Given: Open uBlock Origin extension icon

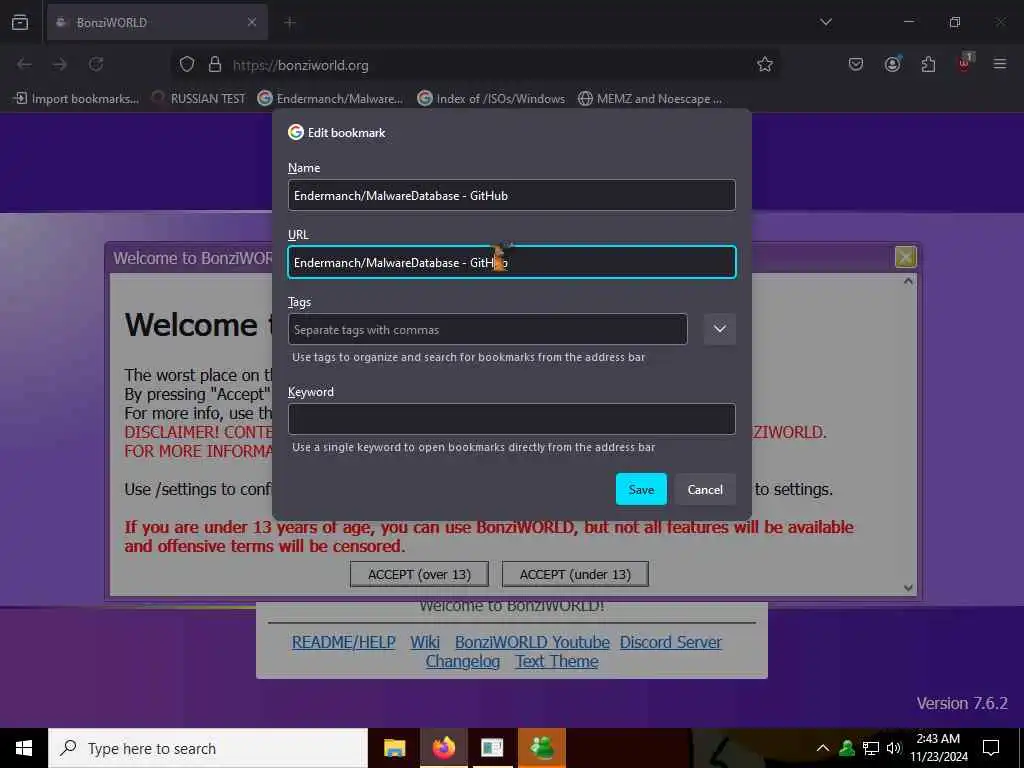Looking at the screenshot, I should 964,63.
